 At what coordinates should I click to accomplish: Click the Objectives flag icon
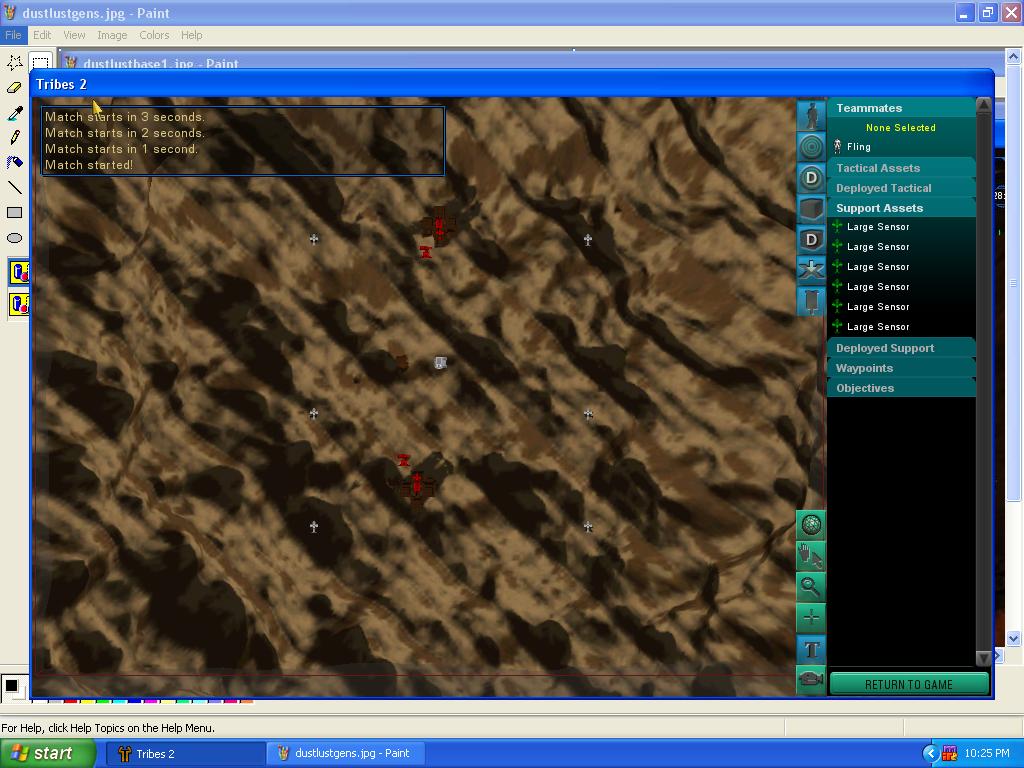[x=811, y=301]
